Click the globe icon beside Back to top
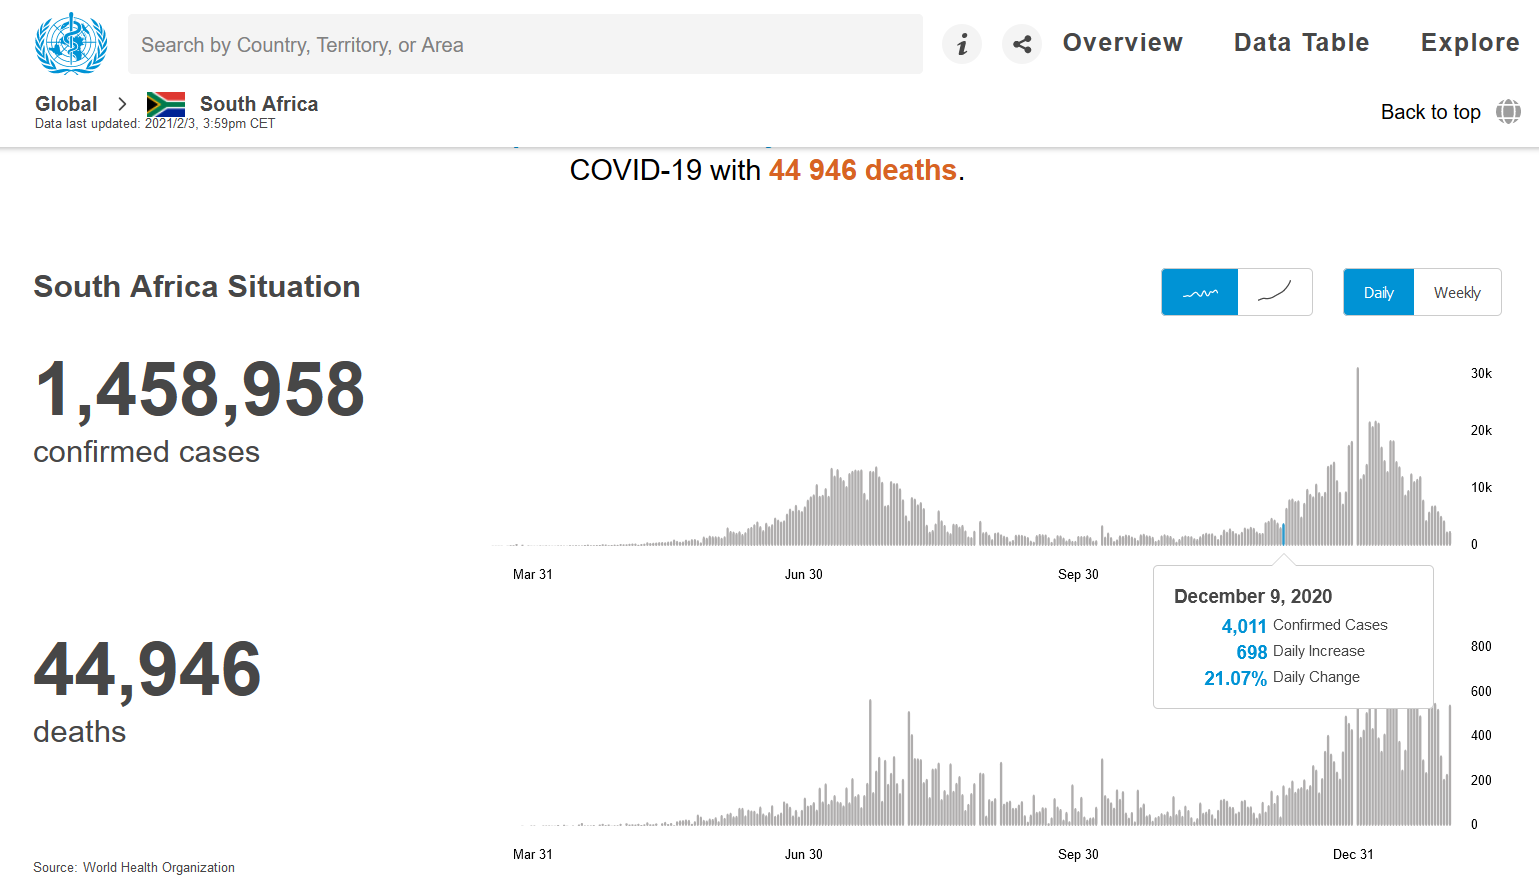This screenshot has height=887, width=1539. (x=1507, y=112)
